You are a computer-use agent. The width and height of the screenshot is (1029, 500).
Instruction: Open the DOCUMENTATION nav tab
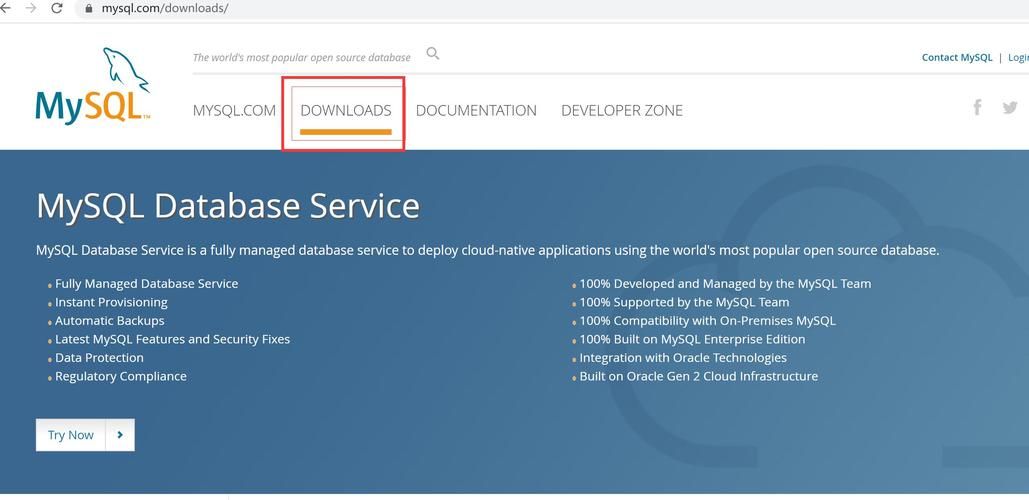click(476, 110)
